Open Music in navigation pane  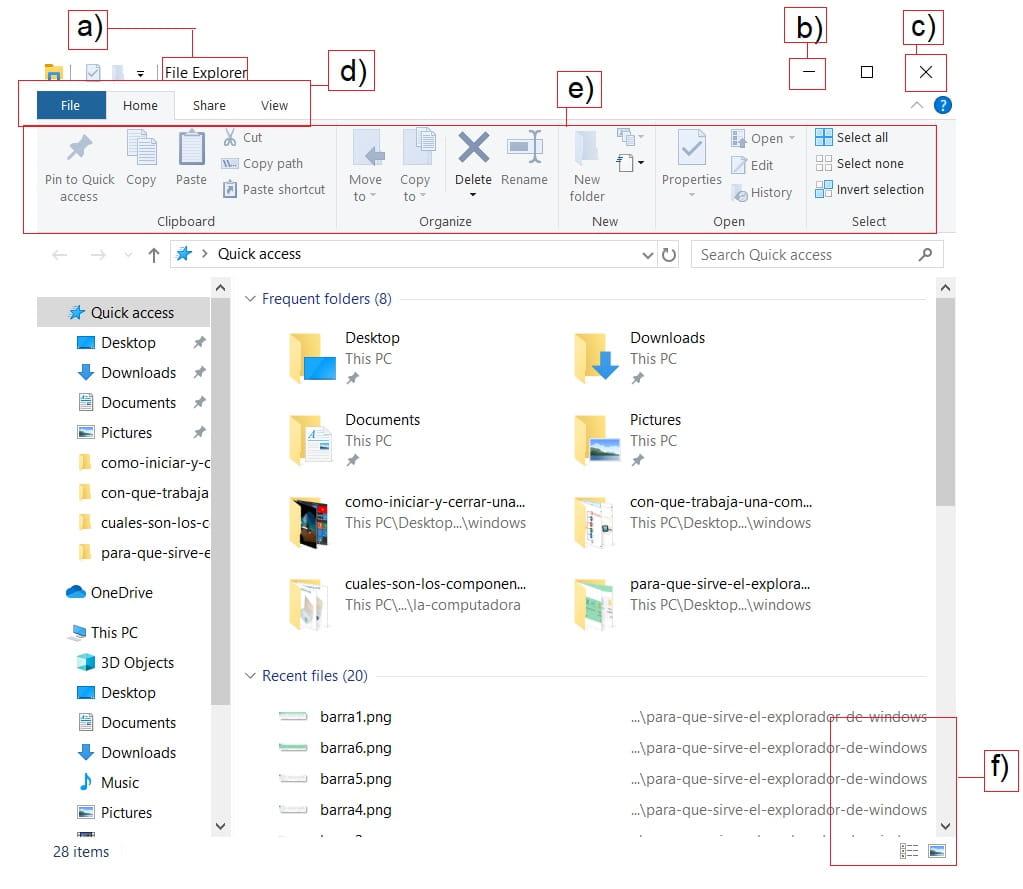coord(108,783)
